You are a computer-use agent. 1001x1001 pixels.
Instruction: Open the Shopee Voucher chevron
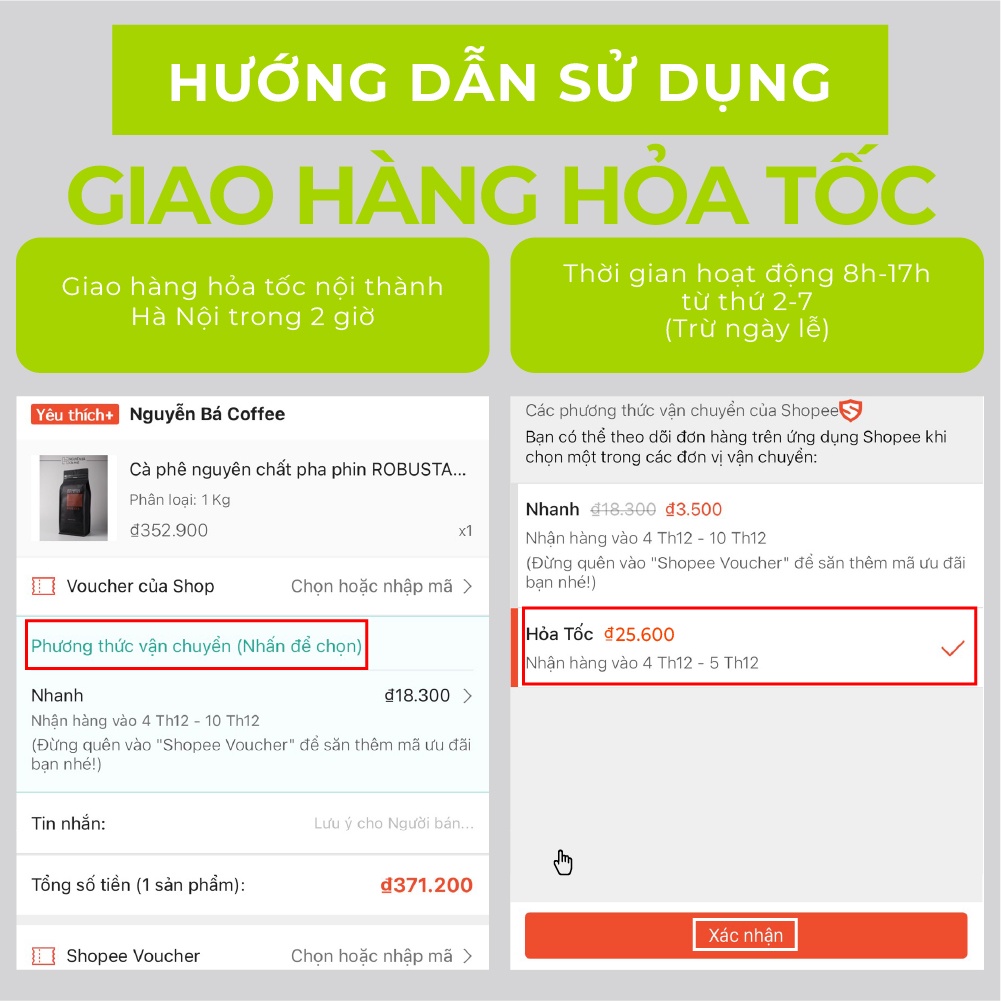467,956
